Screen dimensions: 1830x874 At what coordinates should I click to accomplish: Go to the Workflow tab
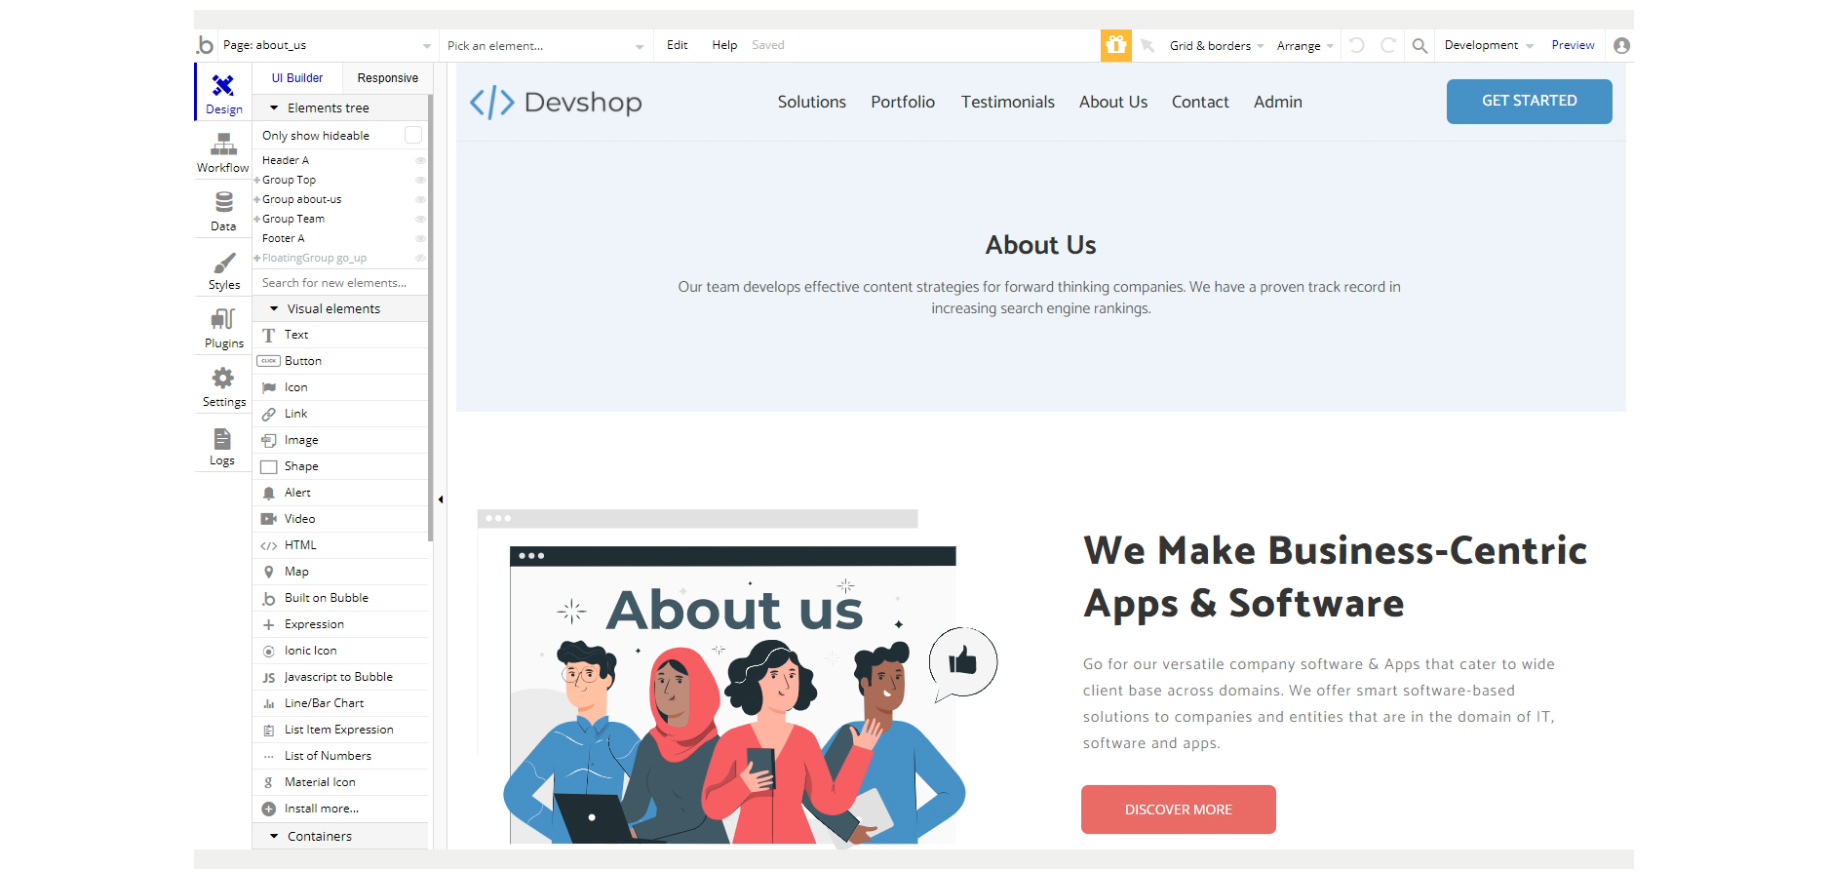pos(223,153)
